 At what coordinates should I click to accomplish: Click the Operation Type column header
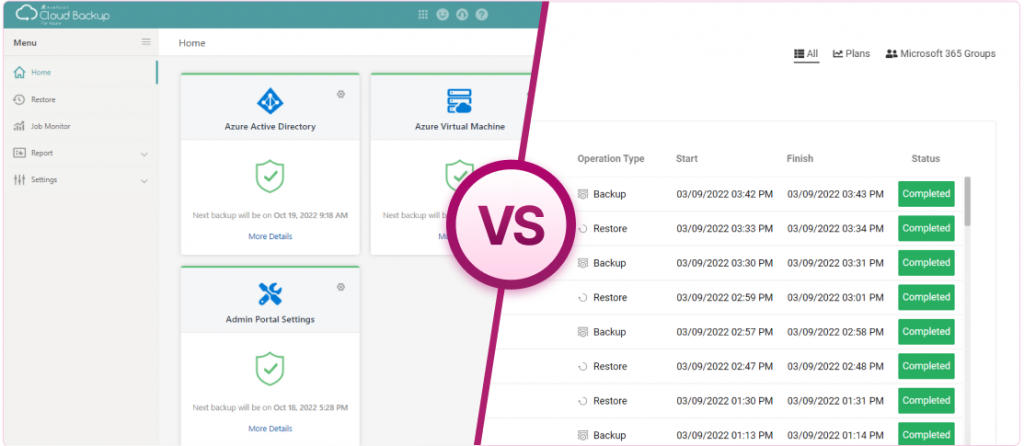pyautogui.click(x=611, y=159)
